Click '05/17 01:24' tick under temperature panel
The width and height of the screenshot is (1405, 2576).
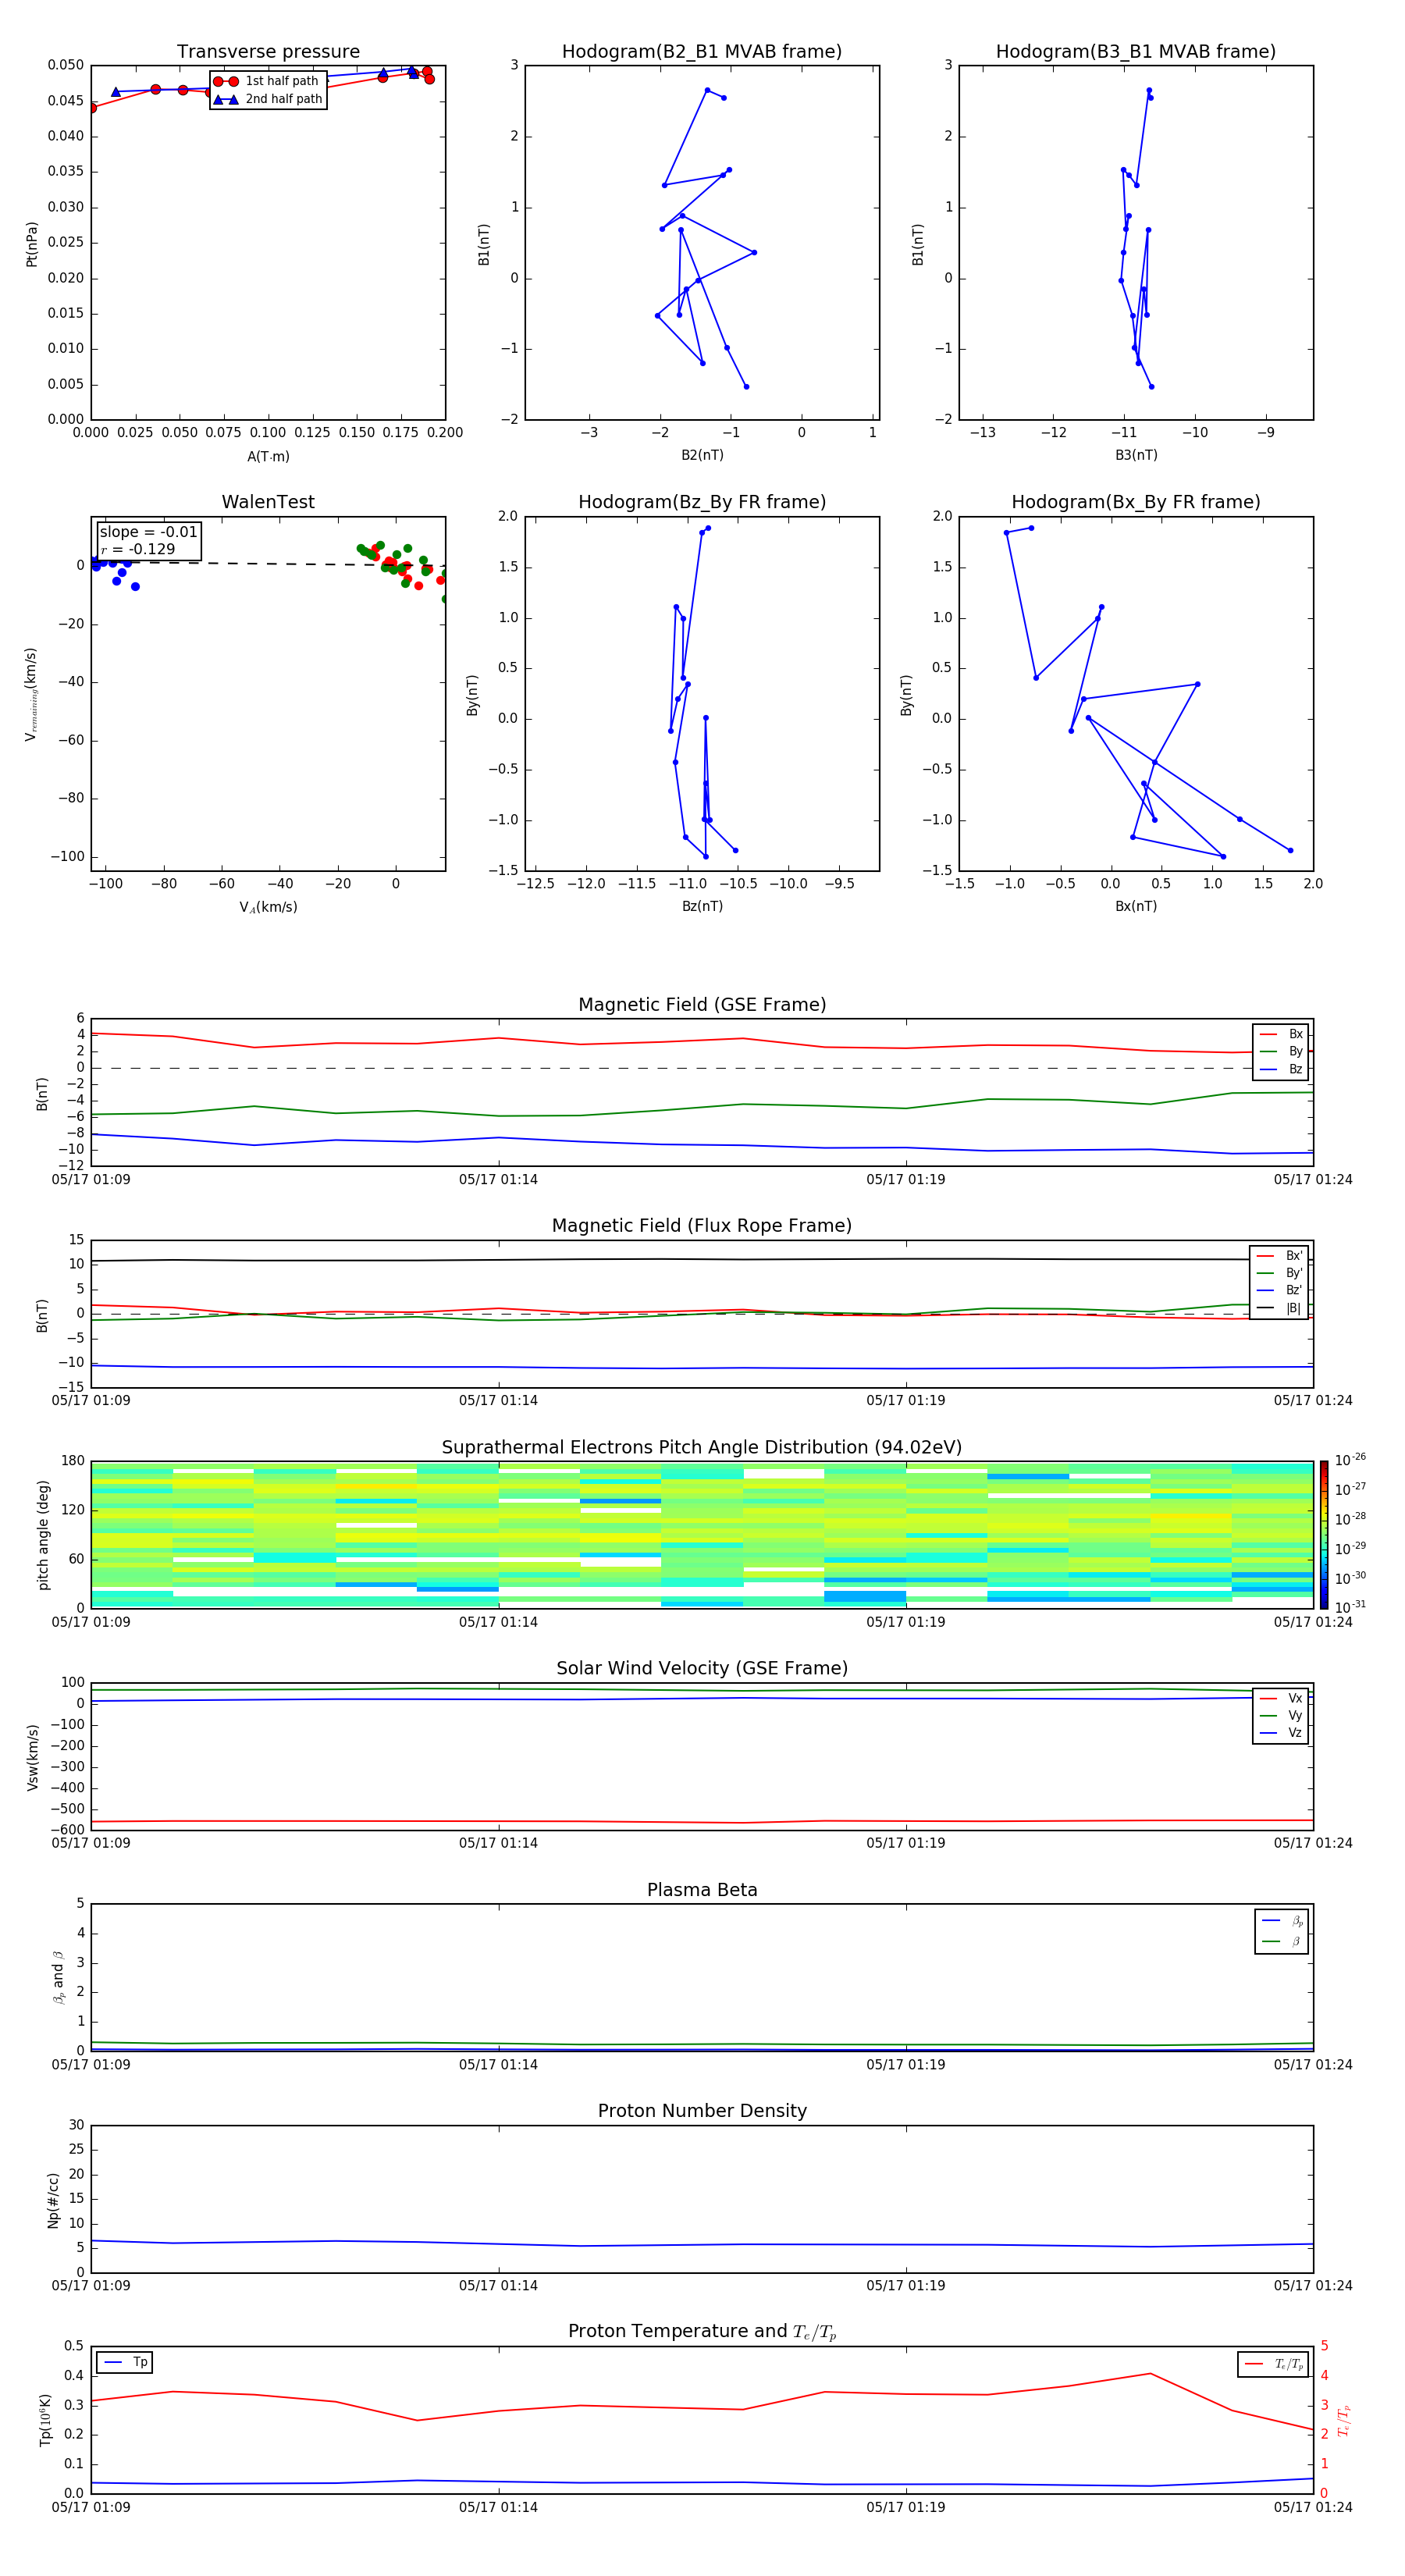point(1313,2507)
